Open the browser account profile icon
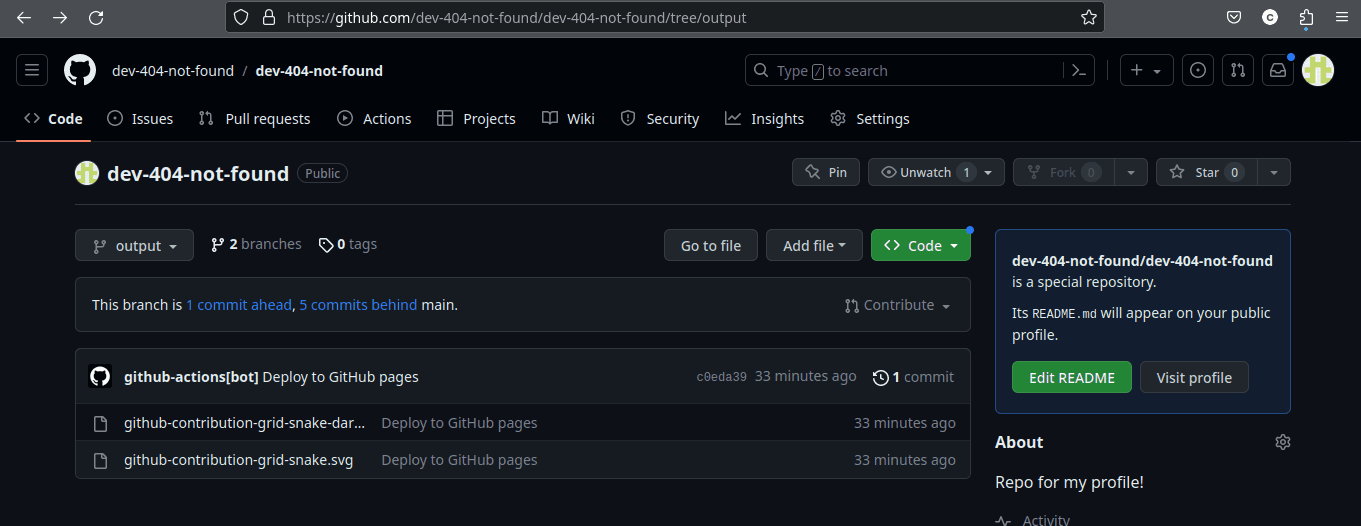This screenshot has width=1361, height=526. point(1270,18)
